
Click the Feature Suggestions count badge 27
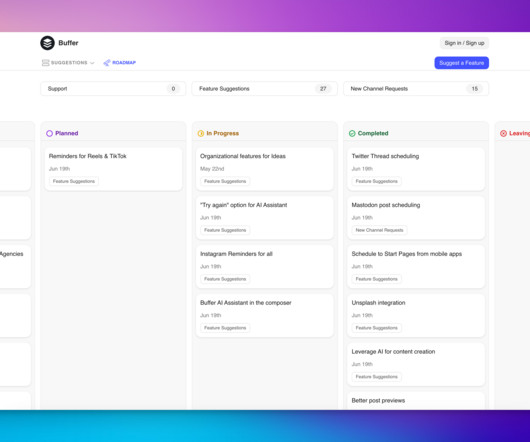323,89
